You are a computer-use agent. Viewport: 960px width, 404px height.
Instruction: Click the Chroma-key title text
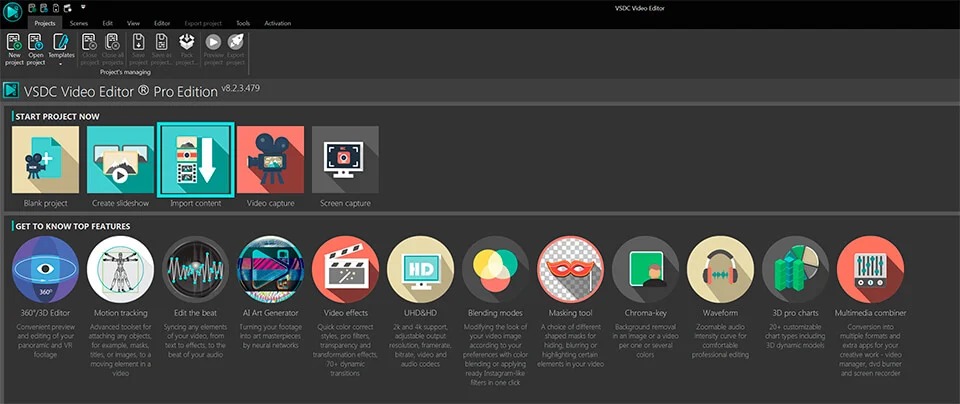(645, 313)
